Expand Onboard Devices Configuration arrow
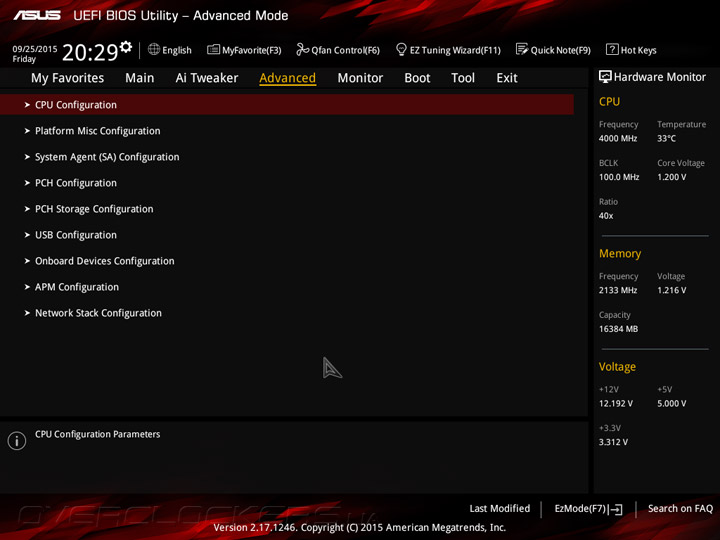This screenshot has width=720, height=540. tap(27, 261)
